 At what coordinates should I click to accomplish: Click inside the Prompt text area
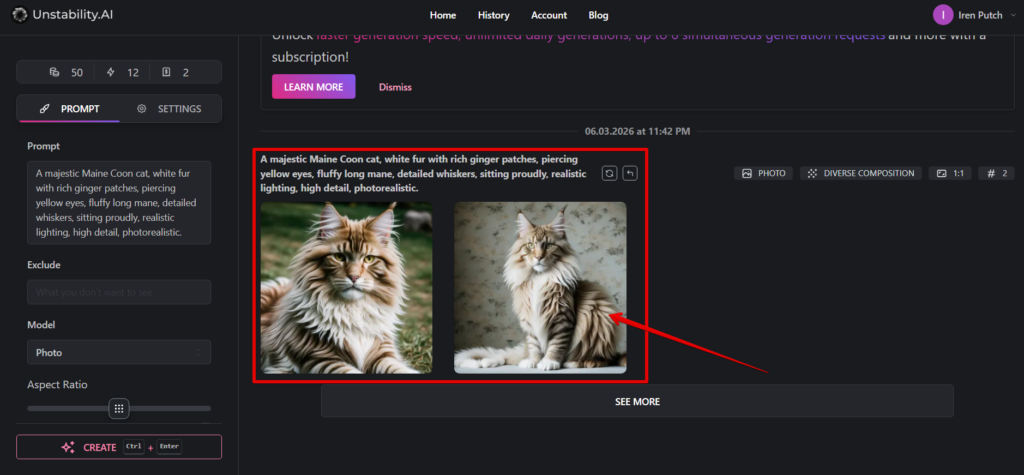coord(119,203)
